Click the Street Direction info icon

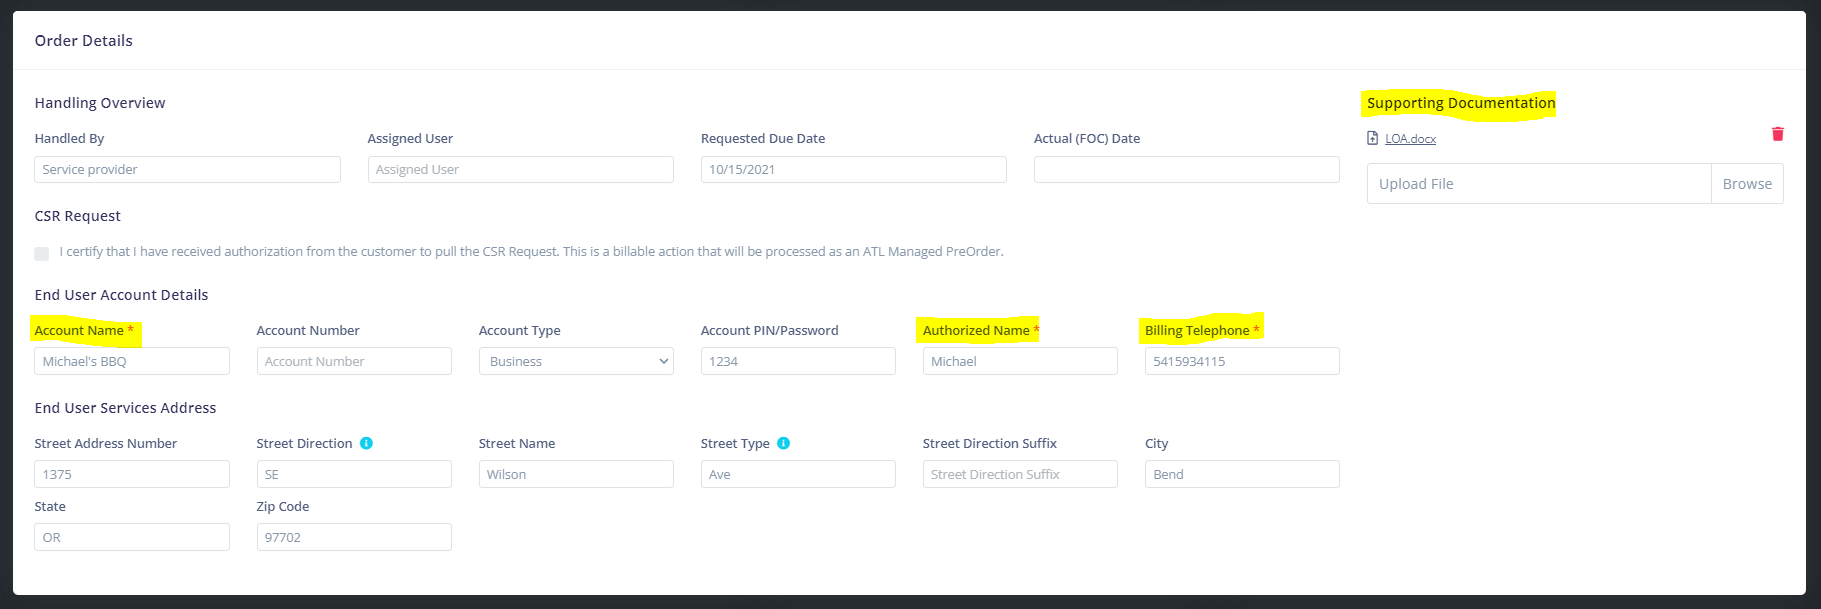pos(366,443)
